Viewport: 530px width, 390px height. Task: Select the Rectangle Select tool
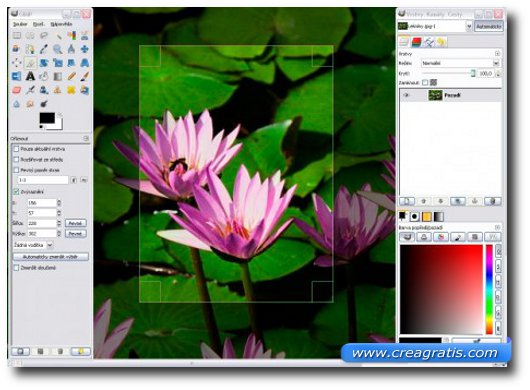coord(17,35)
